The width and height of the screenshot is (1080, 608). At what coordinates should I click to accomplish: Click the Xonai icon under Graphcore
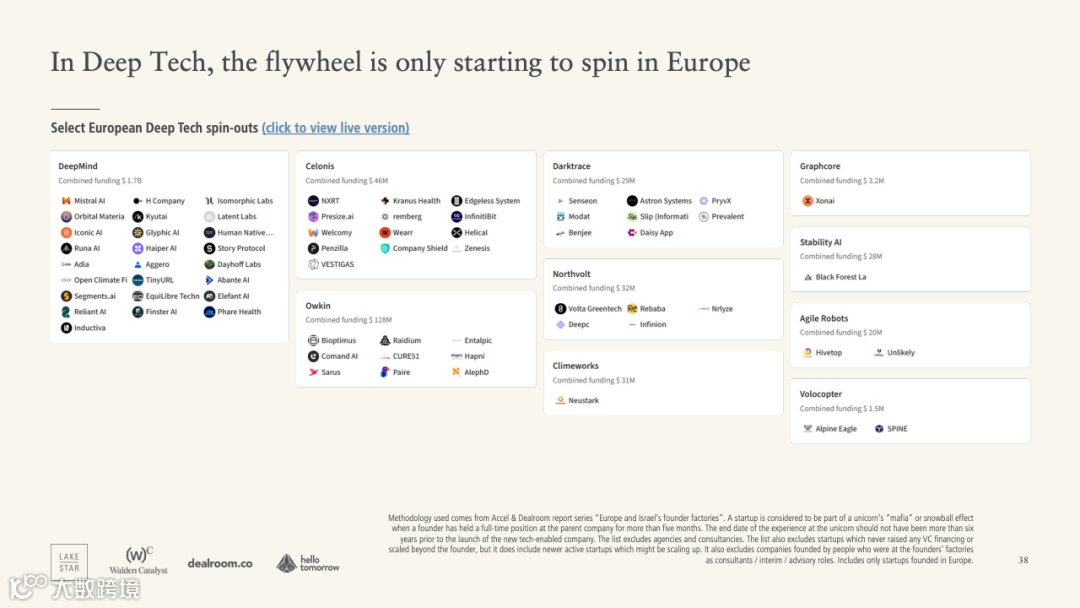[x=807, y=201]
